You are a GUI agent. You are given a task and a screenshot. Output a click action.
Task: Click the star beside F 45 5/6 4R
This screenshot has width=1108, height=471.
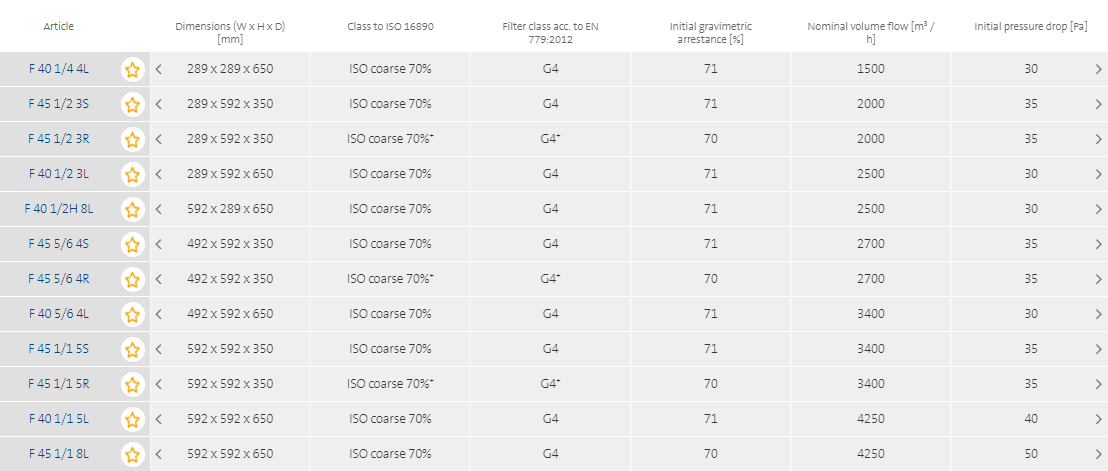pyautogui.click(x=132, y=279)
